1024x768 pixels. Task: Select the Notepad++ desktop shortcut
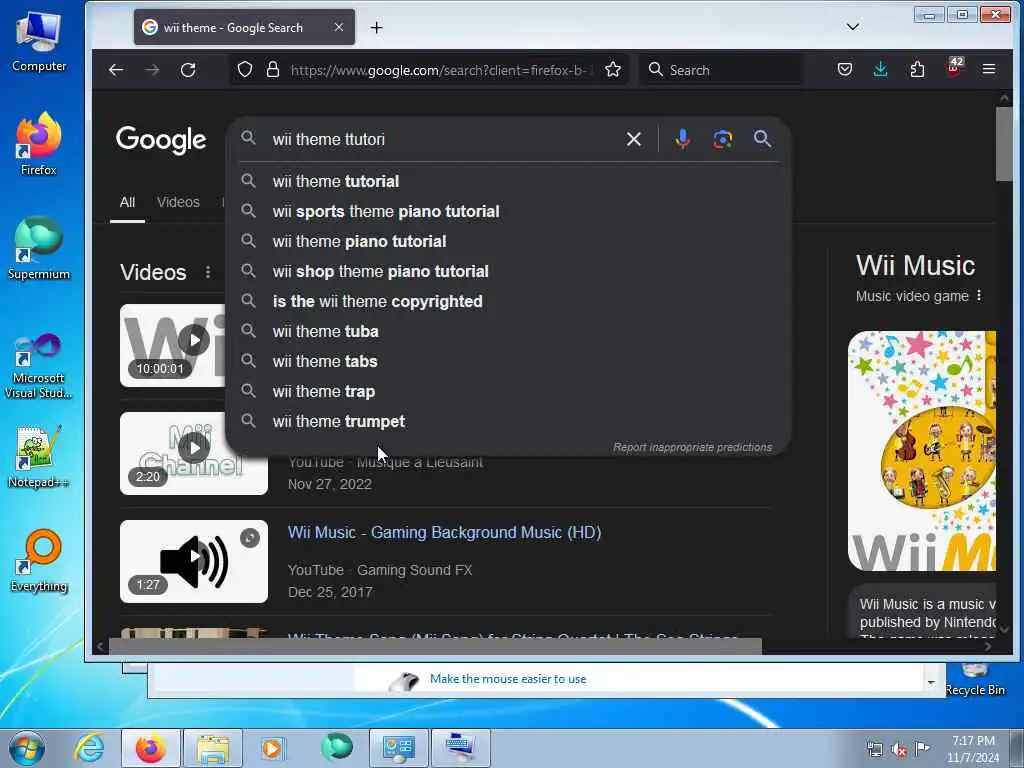[39, 456]
